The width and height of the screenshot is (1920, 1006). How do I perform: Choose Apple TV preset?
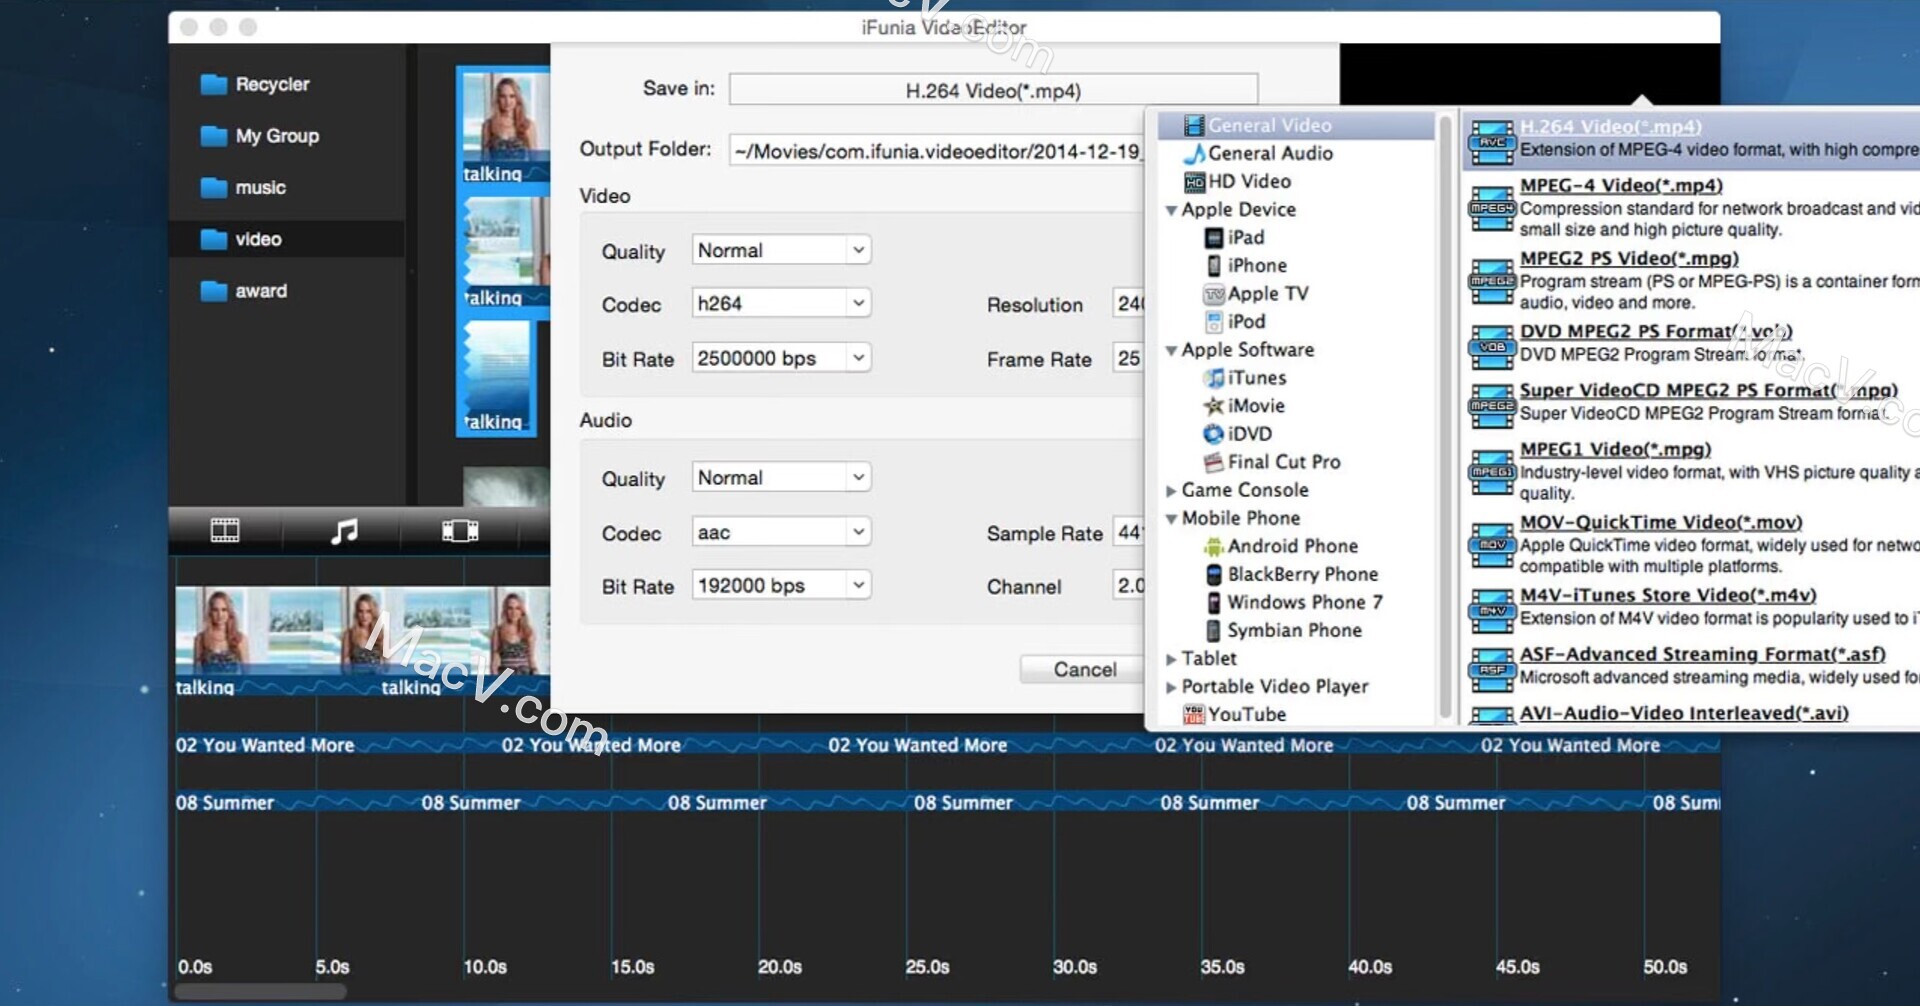tap(1256, 293)
